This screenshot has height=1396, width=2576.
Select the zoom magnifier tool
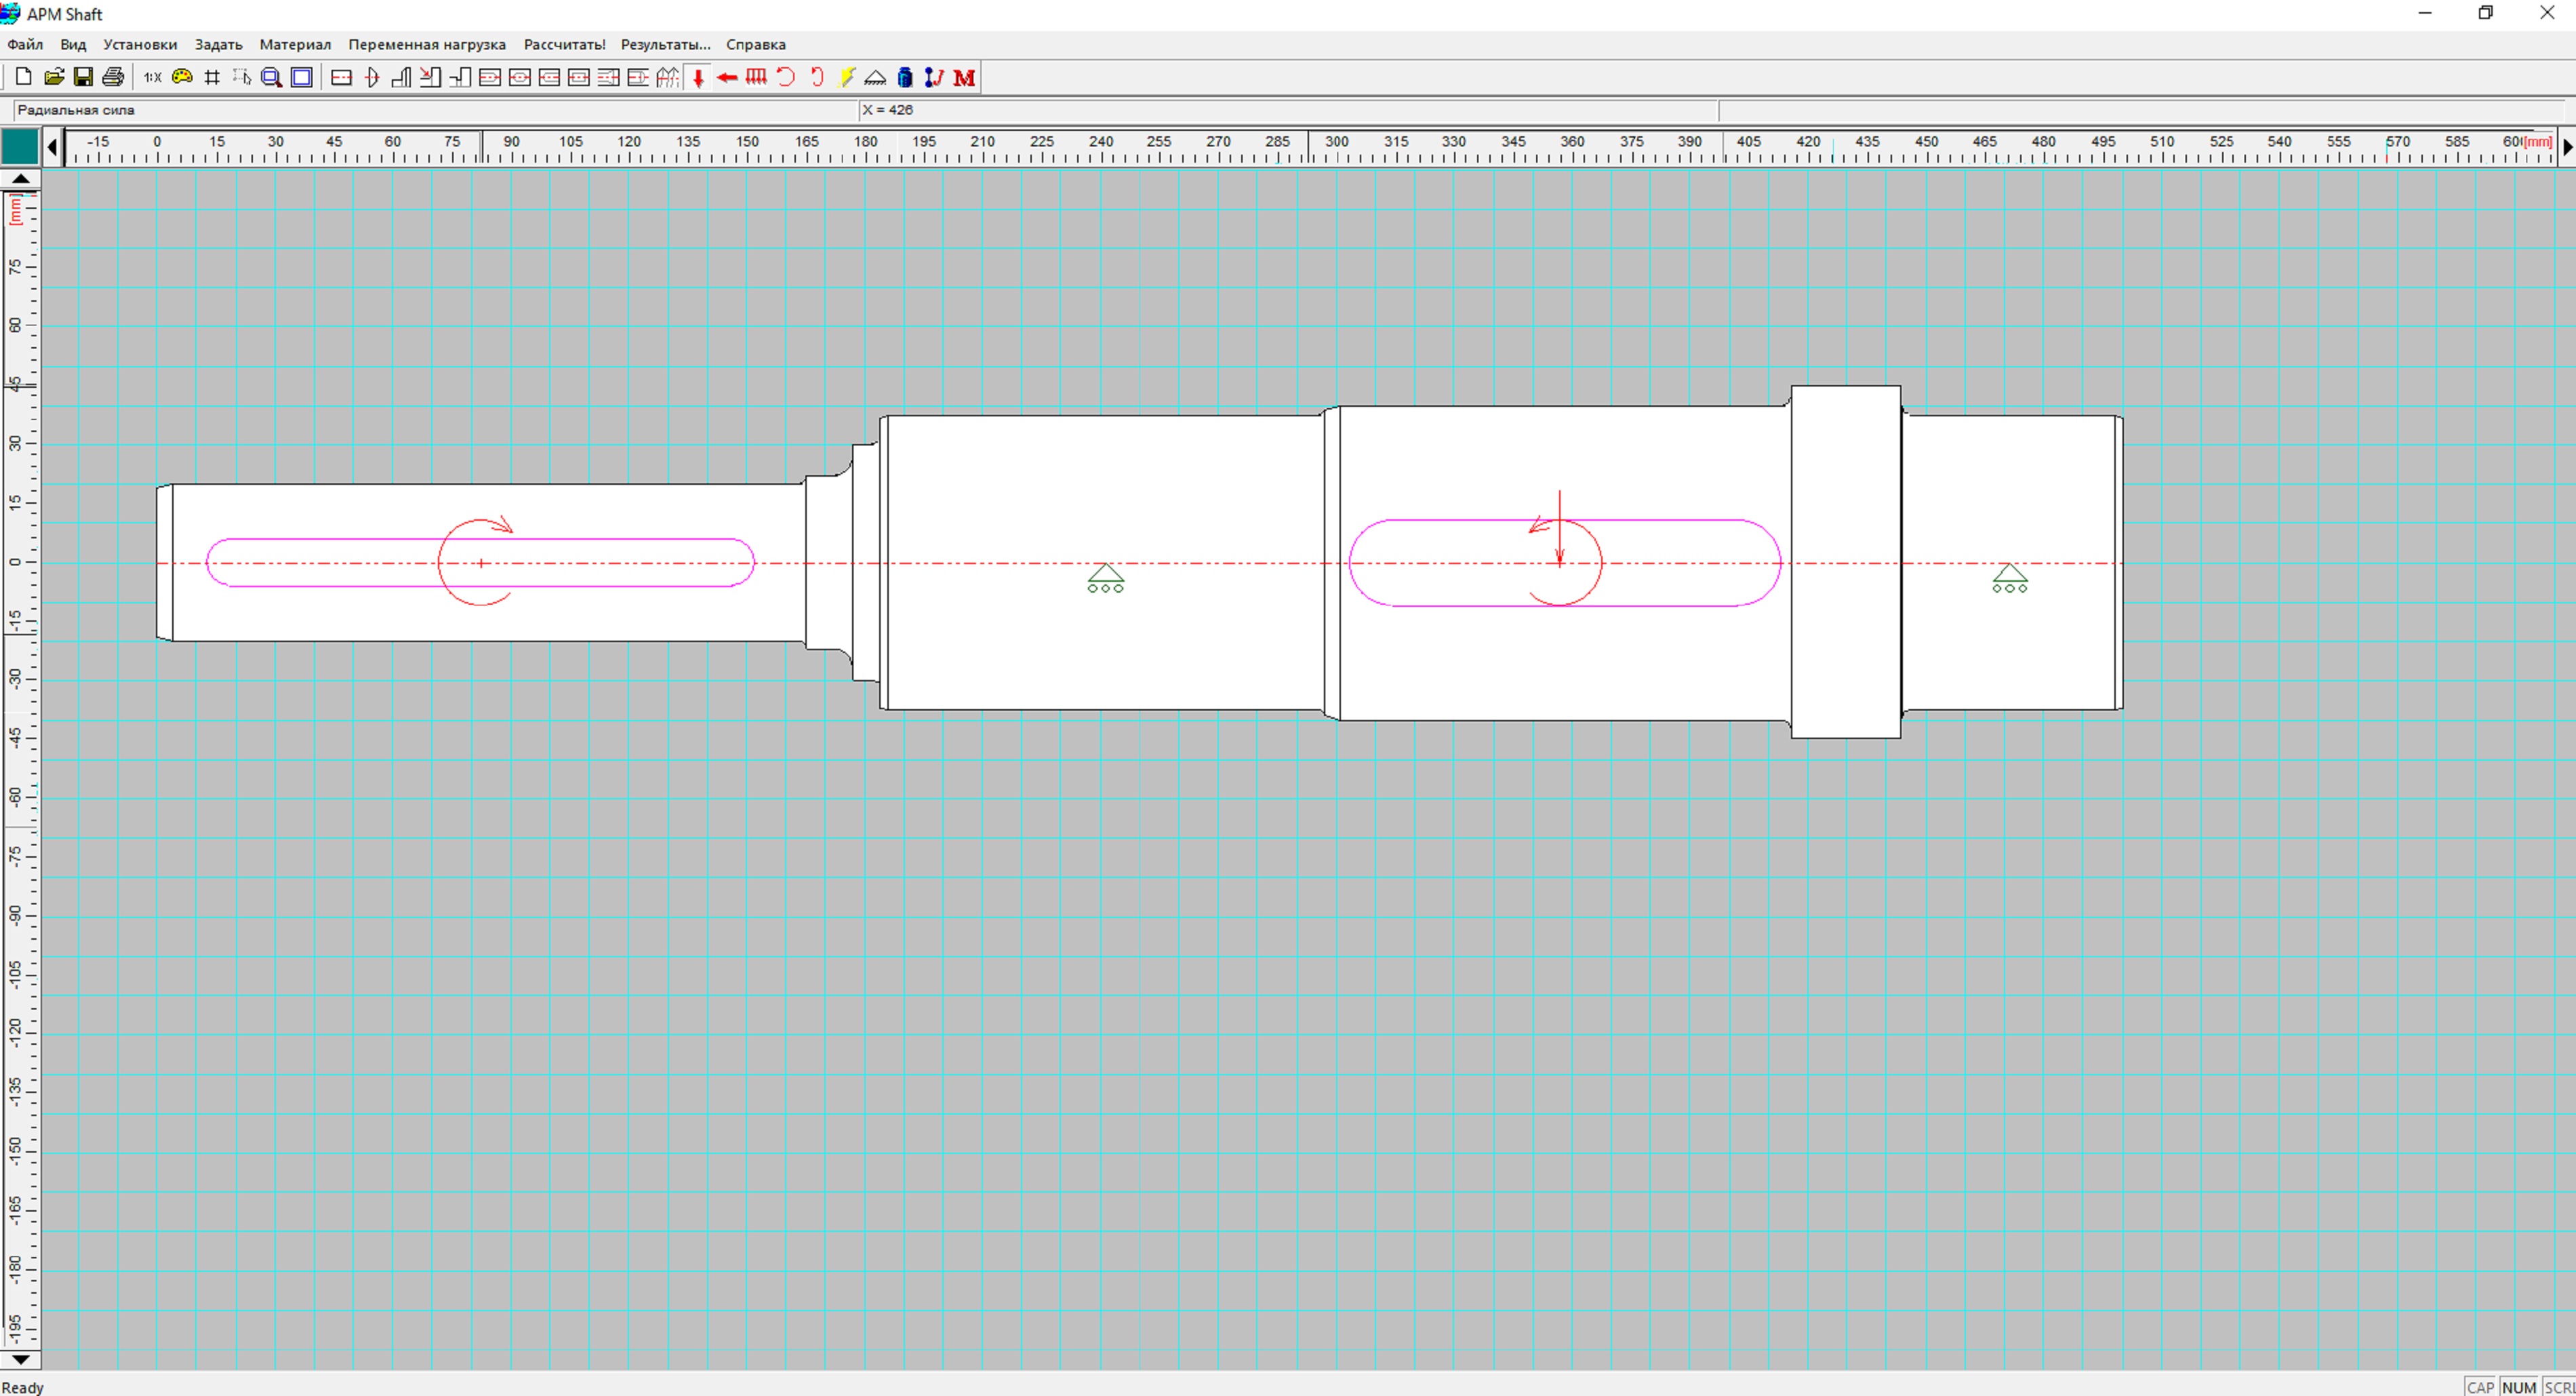pos(271,77)
